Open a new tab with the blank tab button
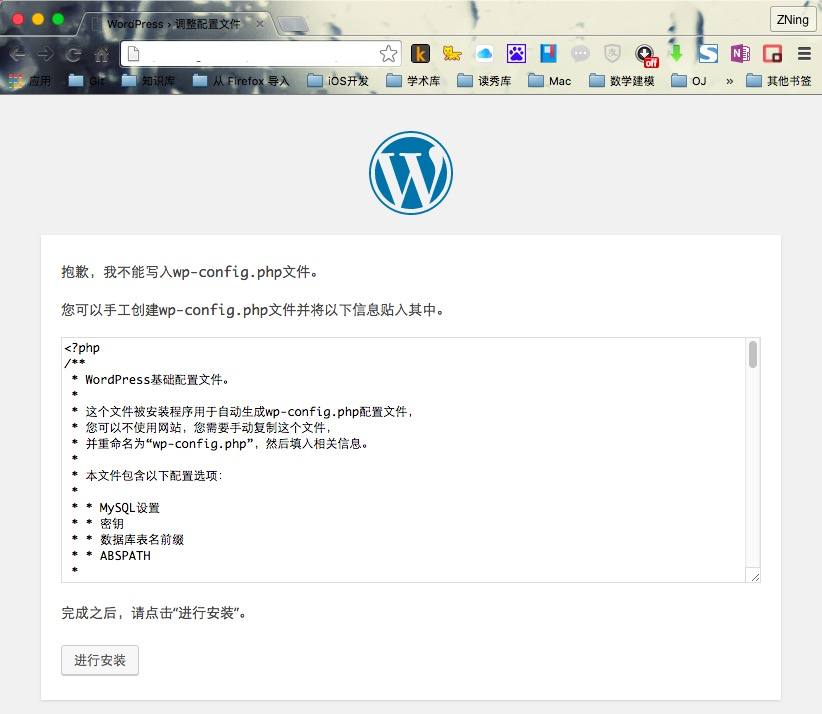This screenshot has height=714, width=822. point(293,24)
